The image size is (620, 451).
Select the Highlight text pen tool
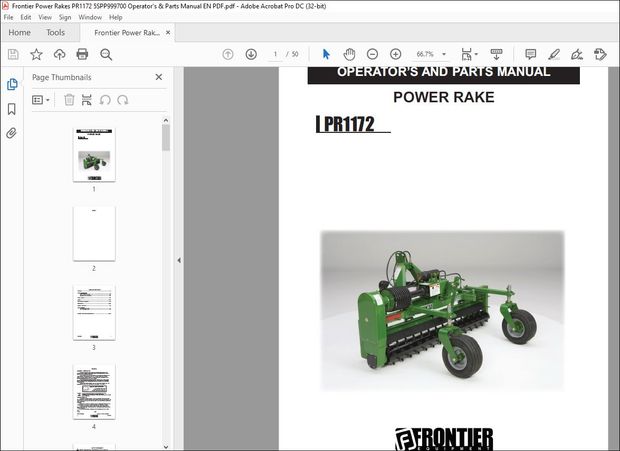pyautogui.click(x=554, y=54)
